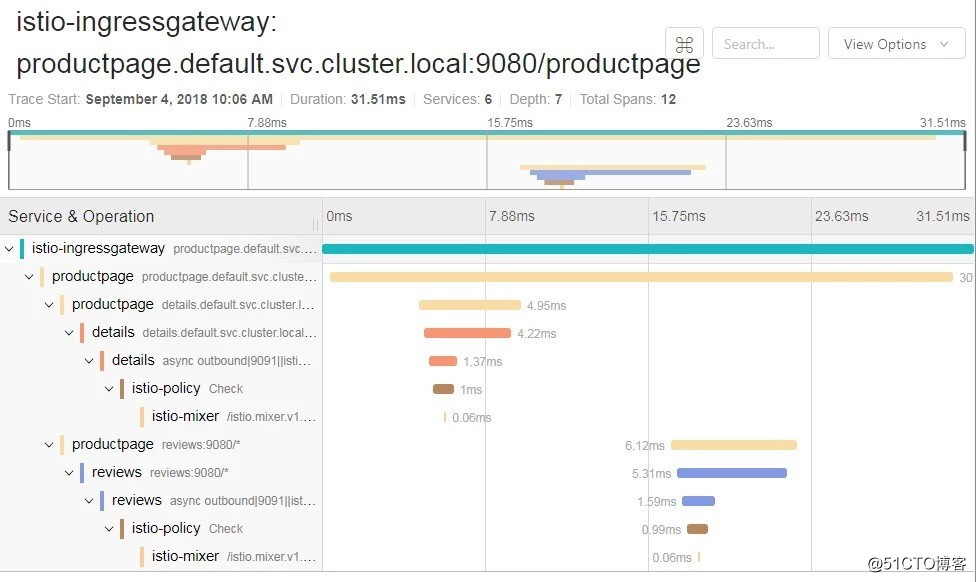Click the 6.12ms productpage span bar

[x=734, y=445]
